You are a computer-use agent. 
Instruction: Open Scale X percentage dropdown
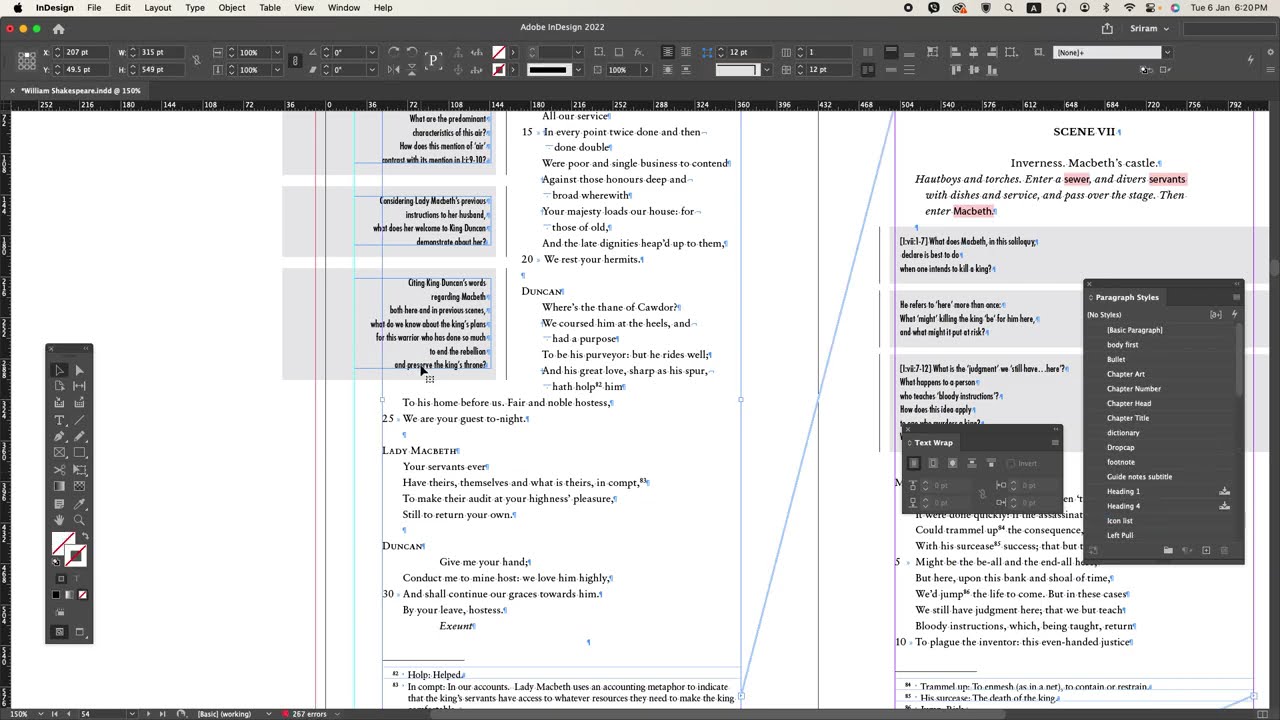click(x=277, y=52)
